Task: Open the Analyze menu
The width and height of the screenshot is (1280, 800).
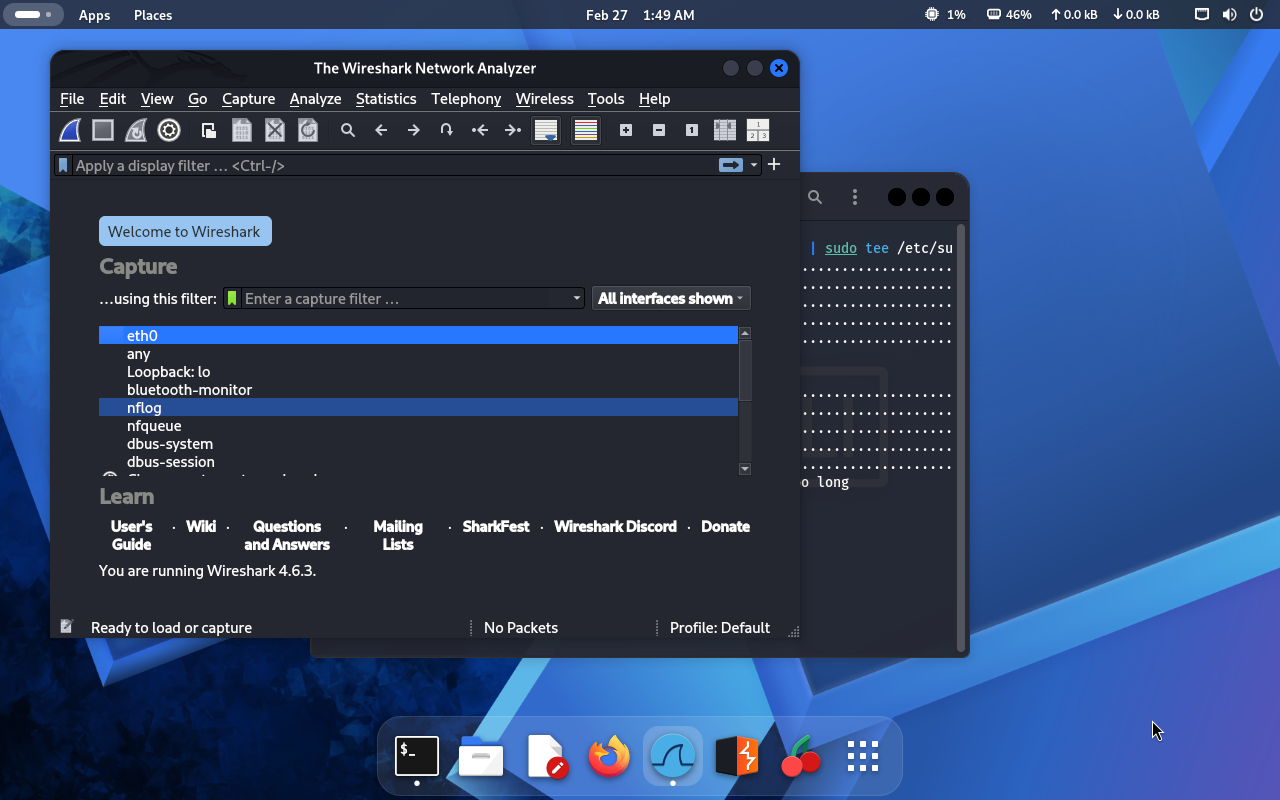Action: (315, 99)
